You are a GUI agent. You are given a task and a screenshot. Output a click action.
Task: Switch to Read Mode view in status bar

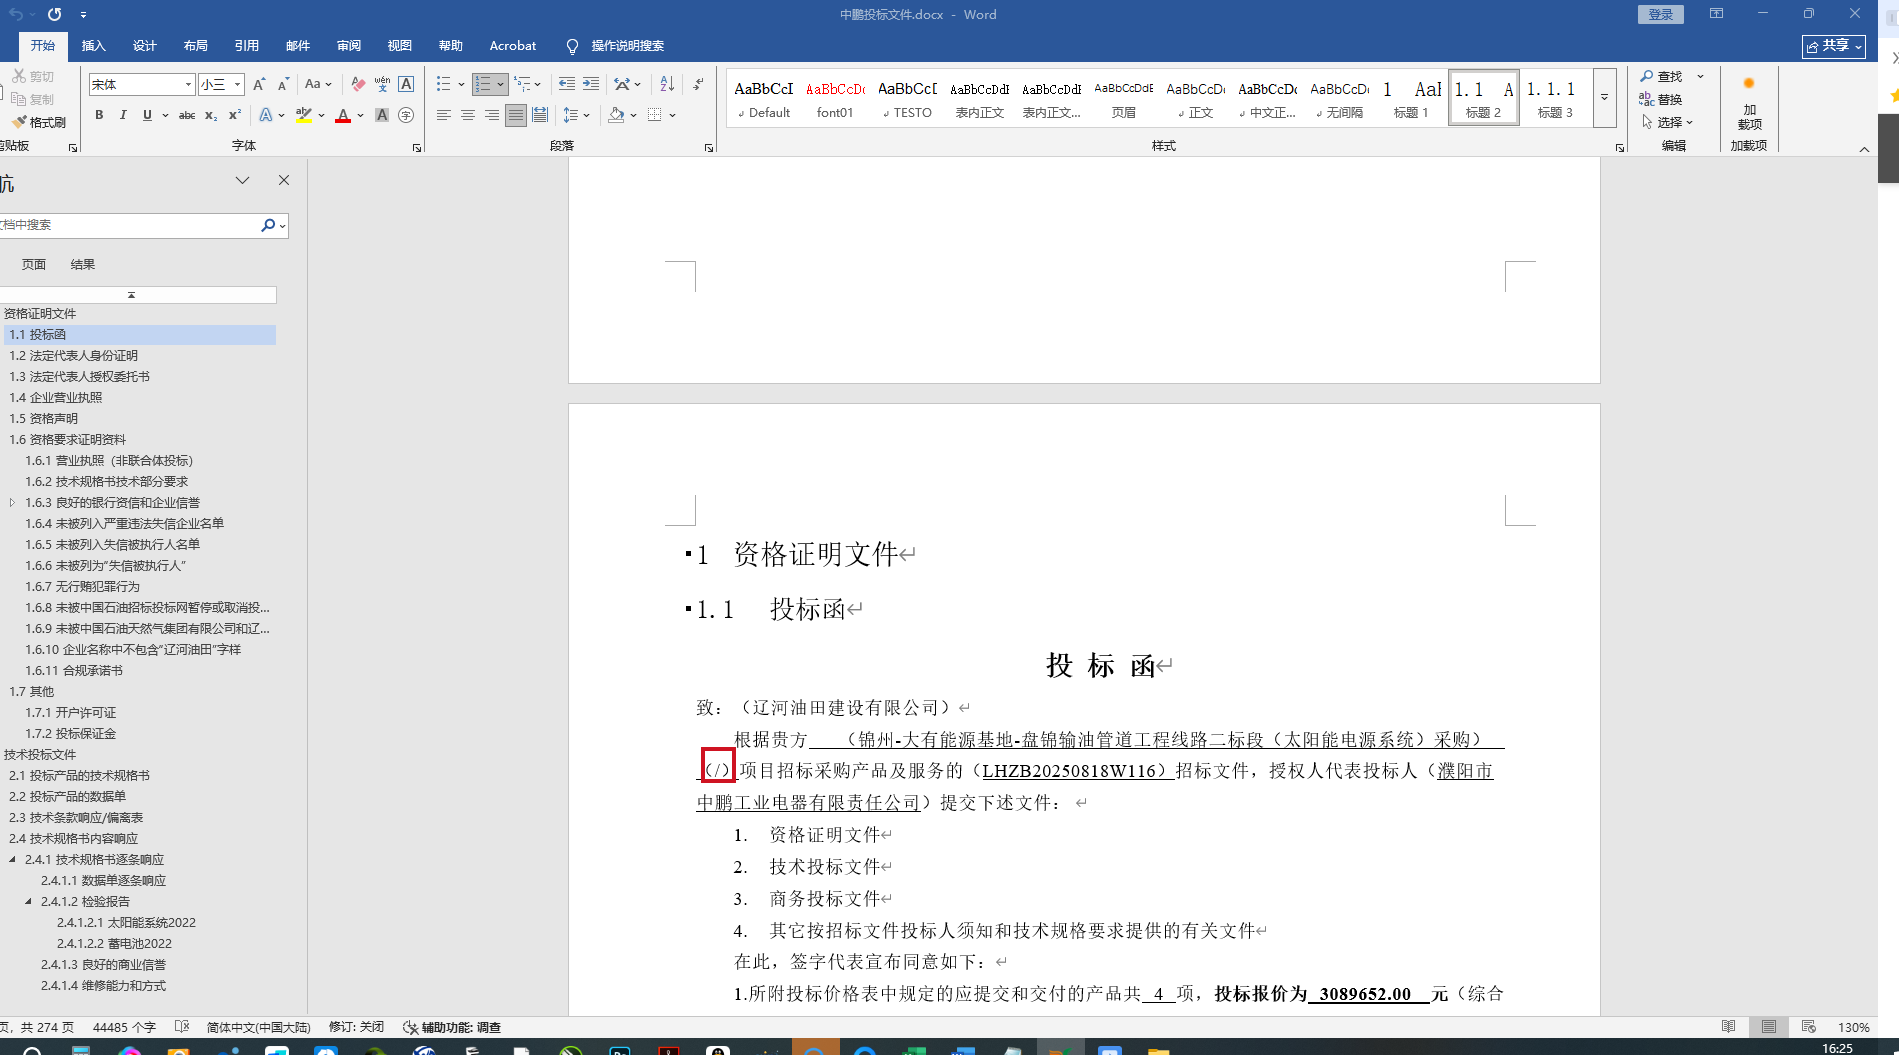[1728, 1027]
